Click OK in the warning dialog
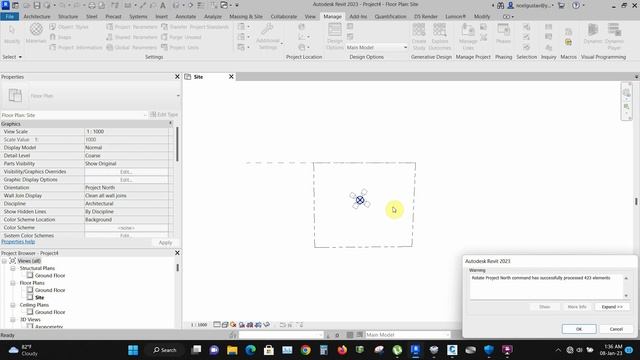The height and width of the screenshot is (360, 640). point(579,329)
